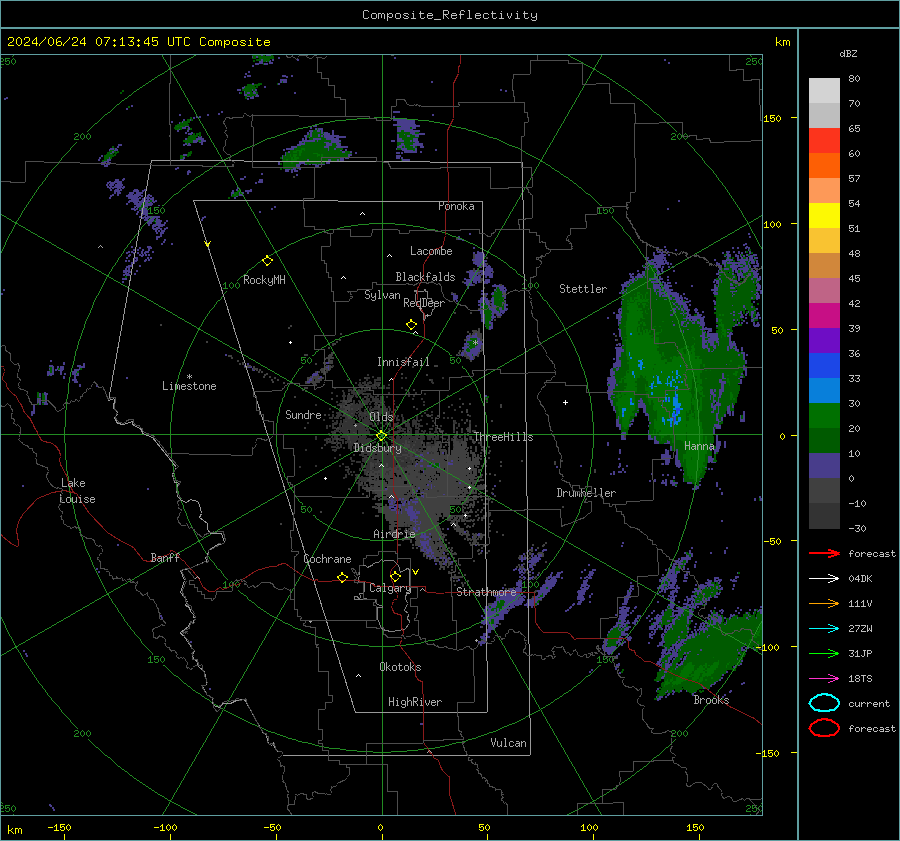Viewport: 900px width, 841px height.
Task: Click the Lake Louise label
Action: (77, 491)
